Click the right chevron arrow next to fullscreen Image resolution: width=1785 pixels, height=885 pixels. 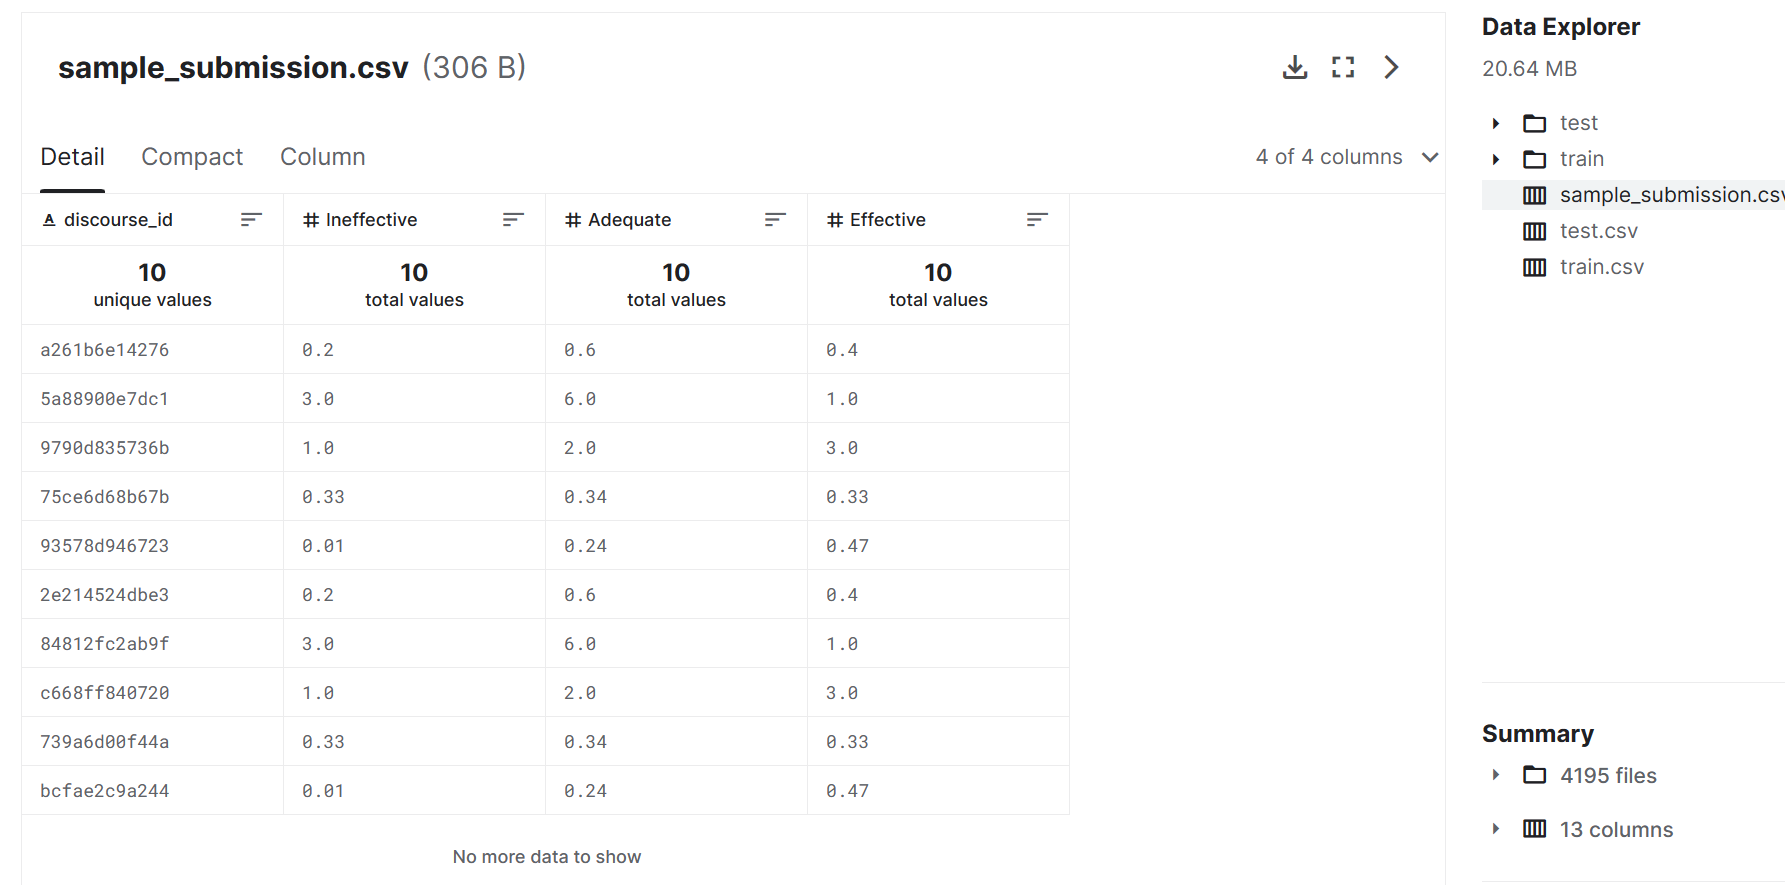pyautogui.click(x=1391, y=67)
